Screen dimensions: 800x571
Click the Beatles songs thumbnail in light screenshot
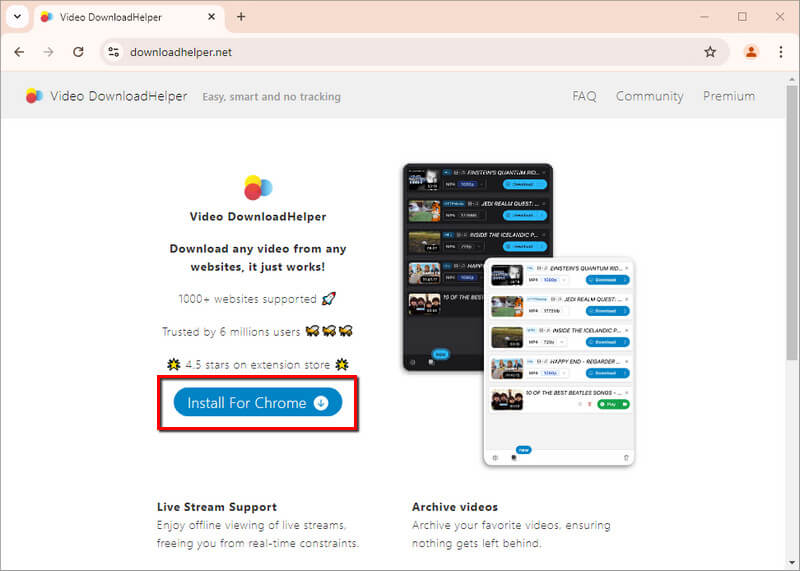click(507, 400)
